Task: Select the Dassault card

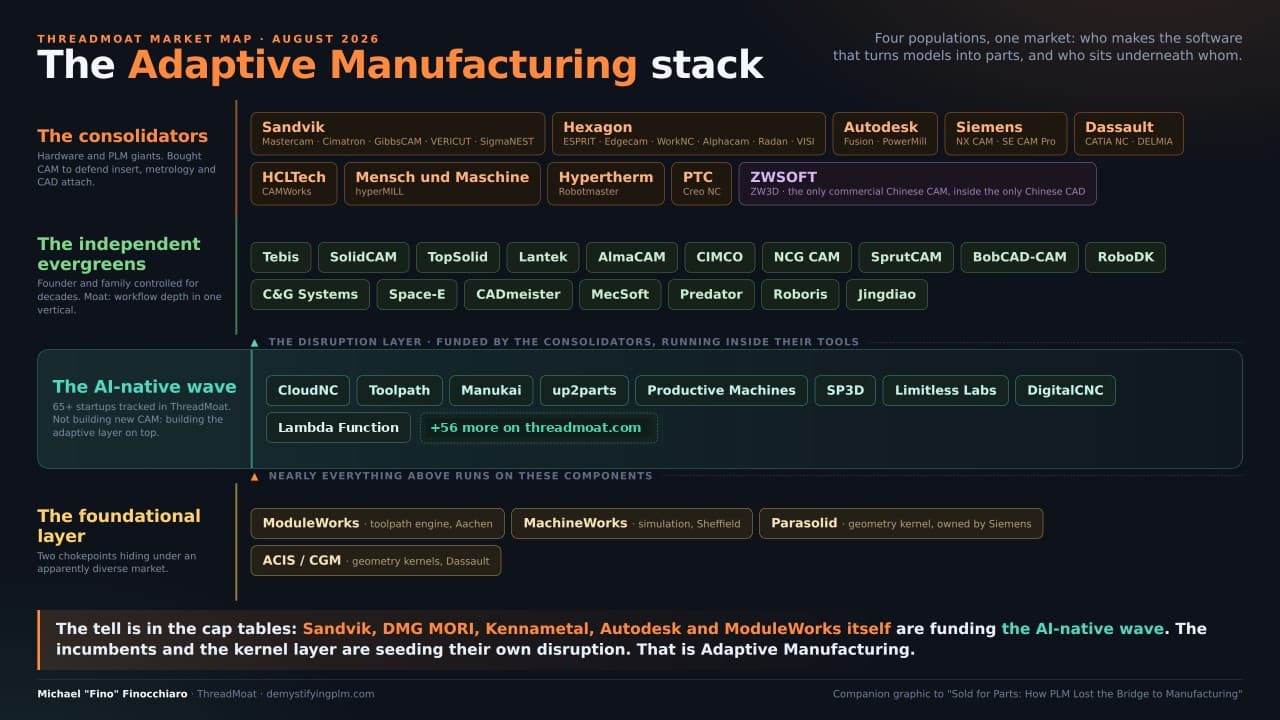Action: 1129,134
